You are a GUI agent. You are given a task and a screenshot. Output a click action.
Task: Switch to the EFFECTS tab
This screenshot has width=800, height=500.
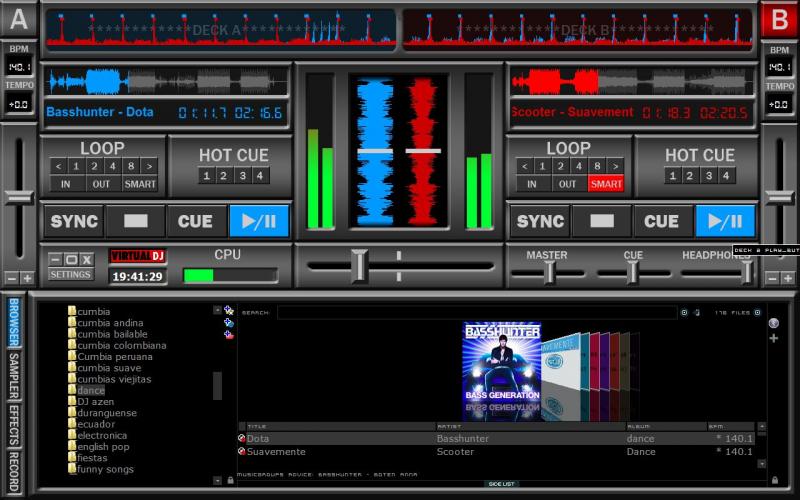point(14,426)
